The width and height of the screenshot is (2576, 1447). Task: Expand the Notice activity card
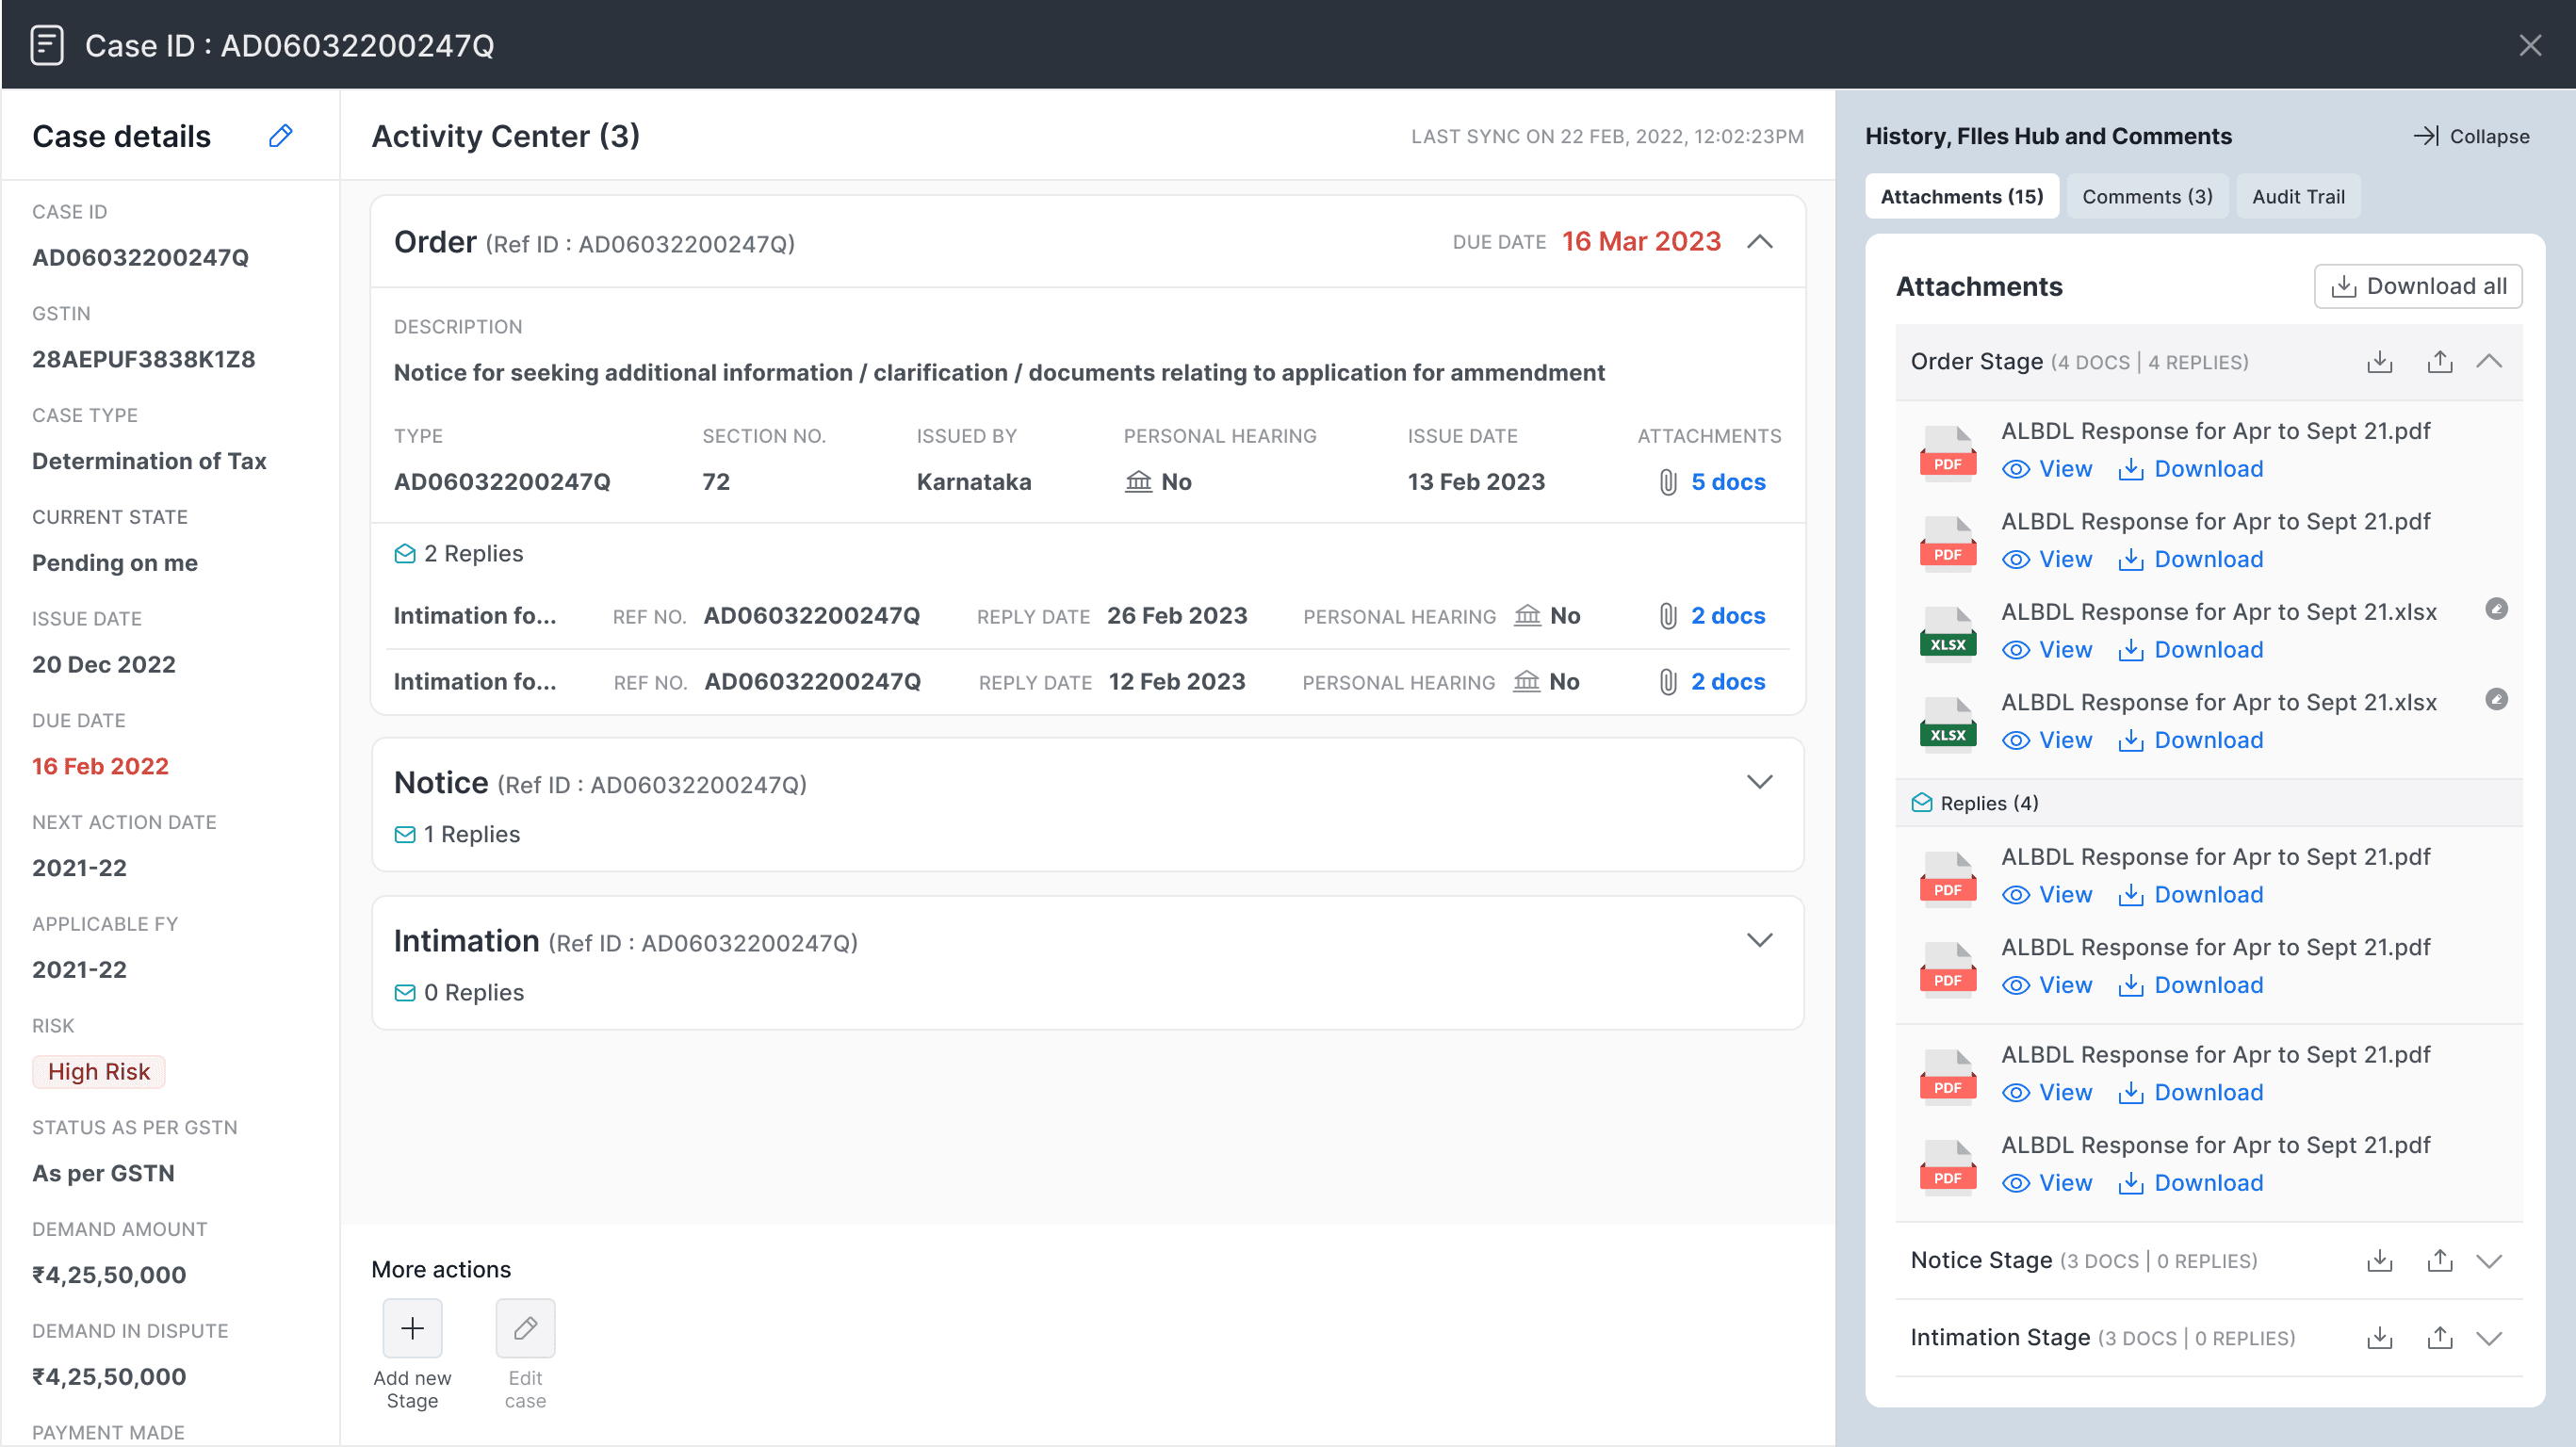coord(1760,782)
